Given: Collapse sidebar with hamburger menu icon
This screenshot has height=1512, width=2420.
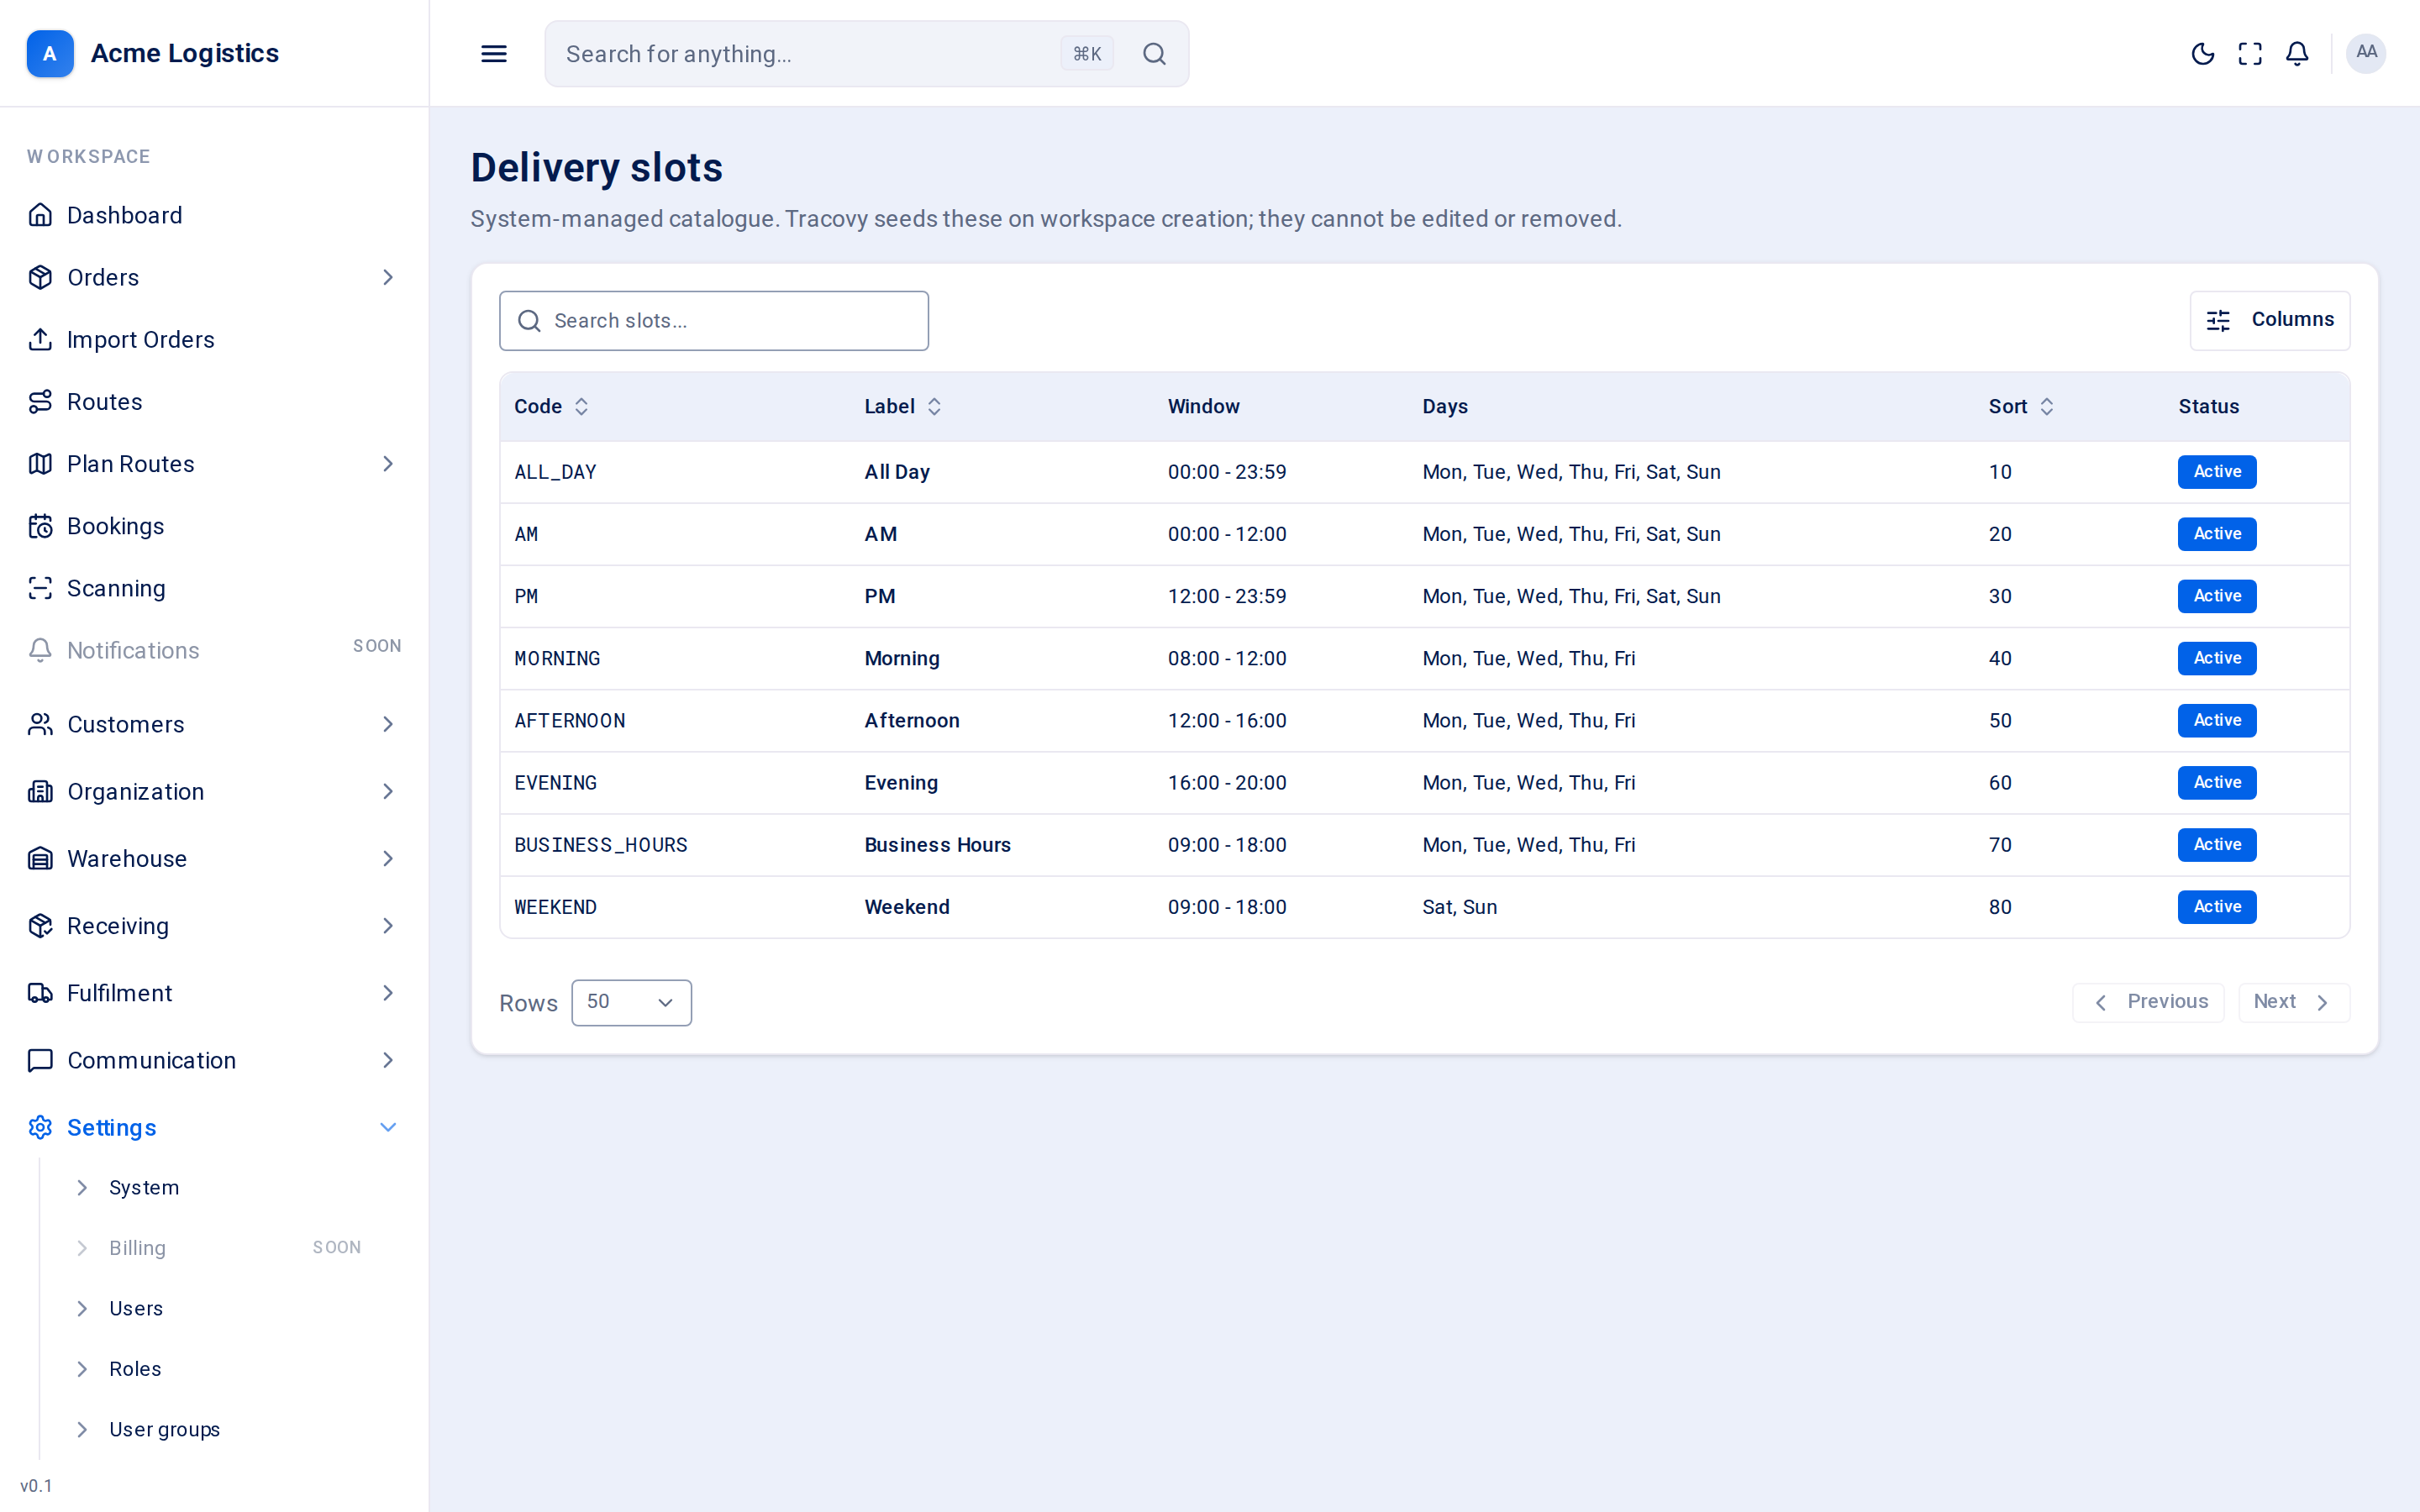Looking at the screenshot, I should point(494,54).
